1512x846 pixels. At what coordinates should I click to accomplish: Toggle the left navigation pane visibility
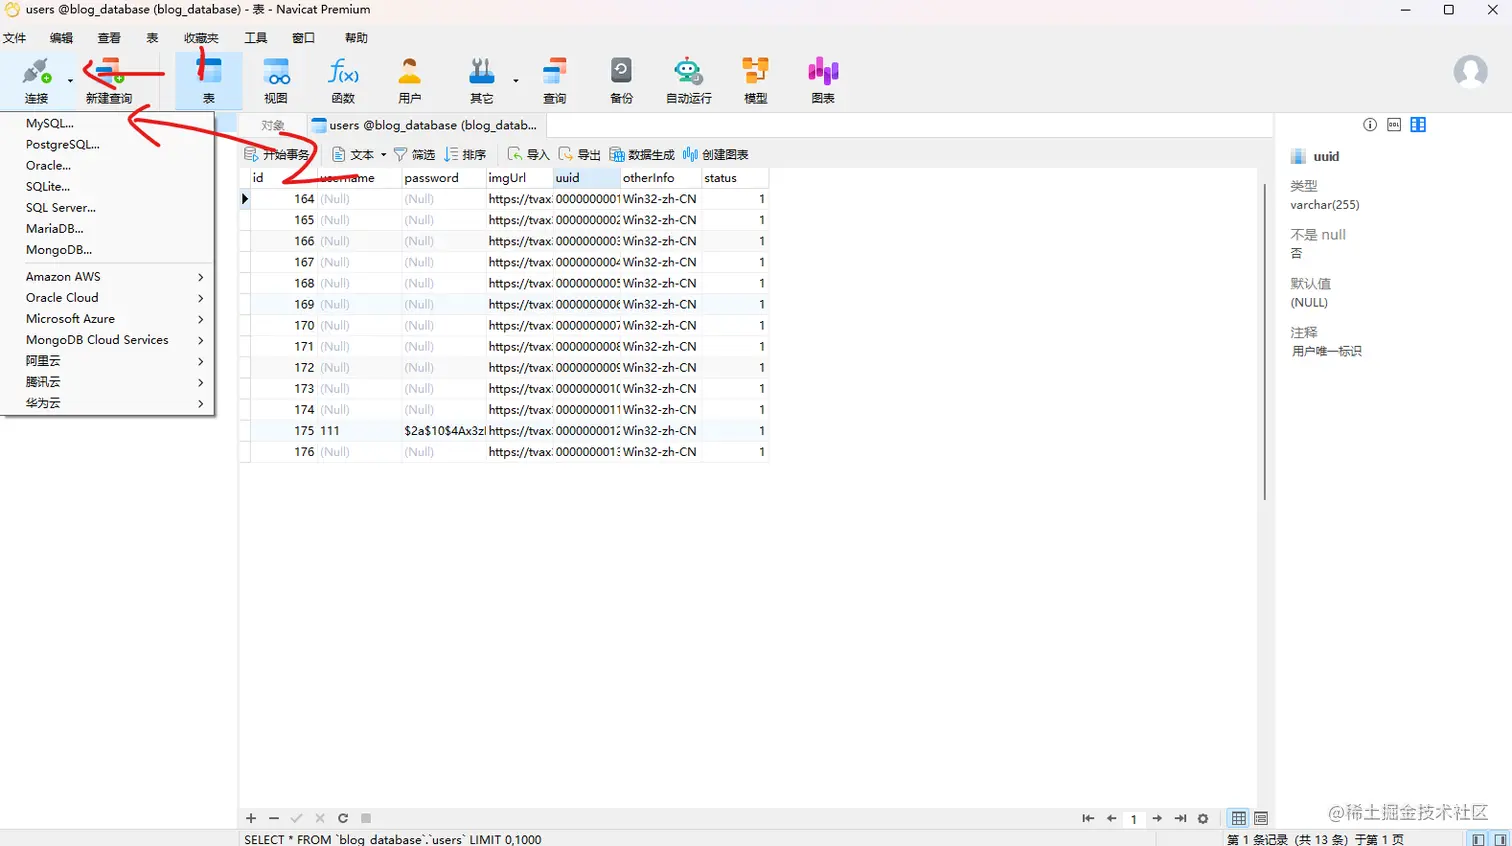(1478, 840)
